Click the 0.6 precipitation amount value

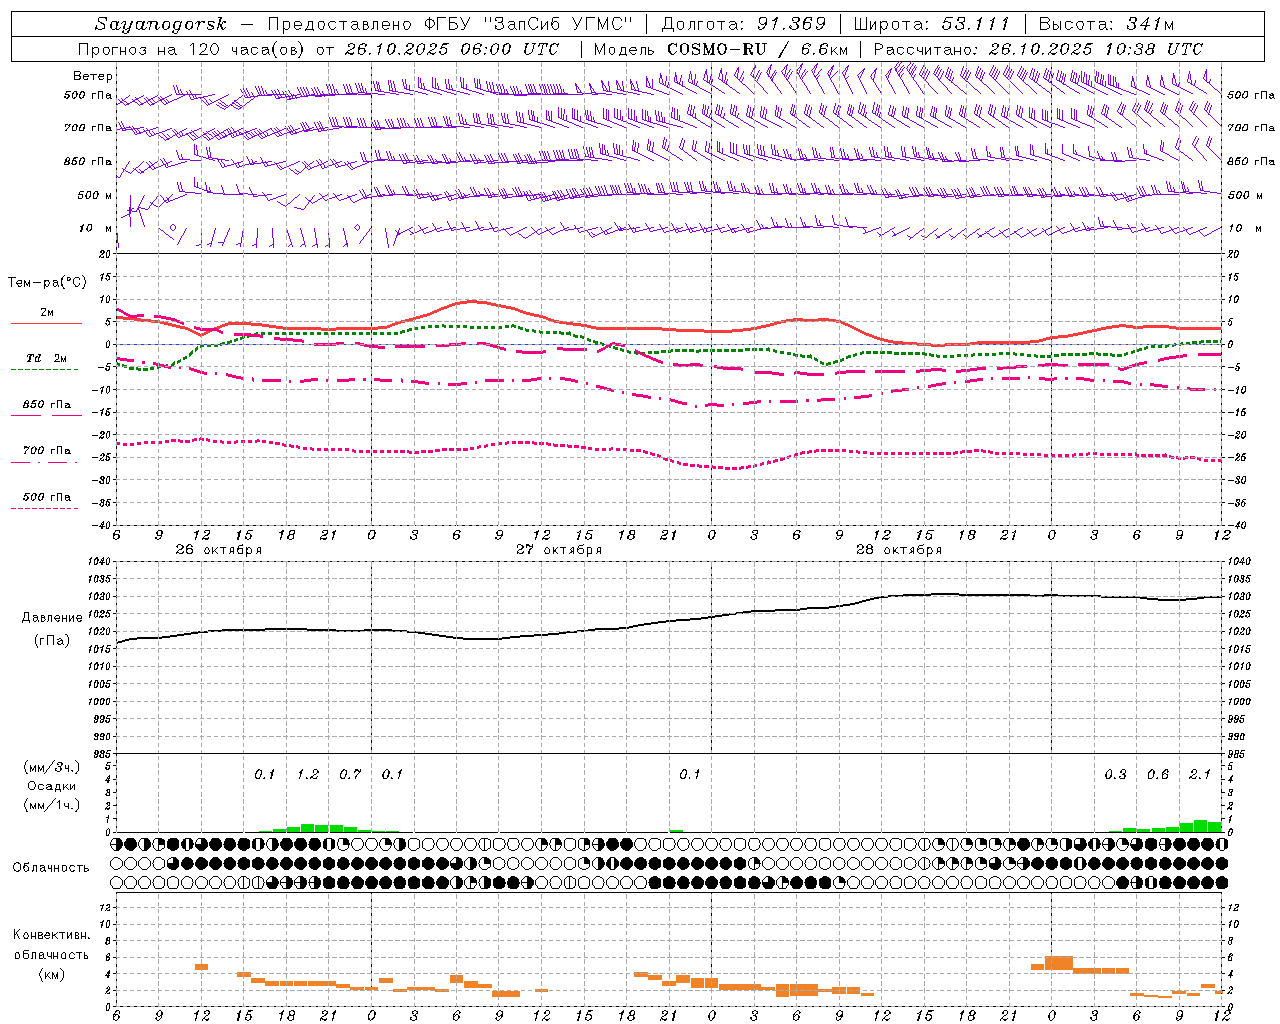tap(1158, 775)
